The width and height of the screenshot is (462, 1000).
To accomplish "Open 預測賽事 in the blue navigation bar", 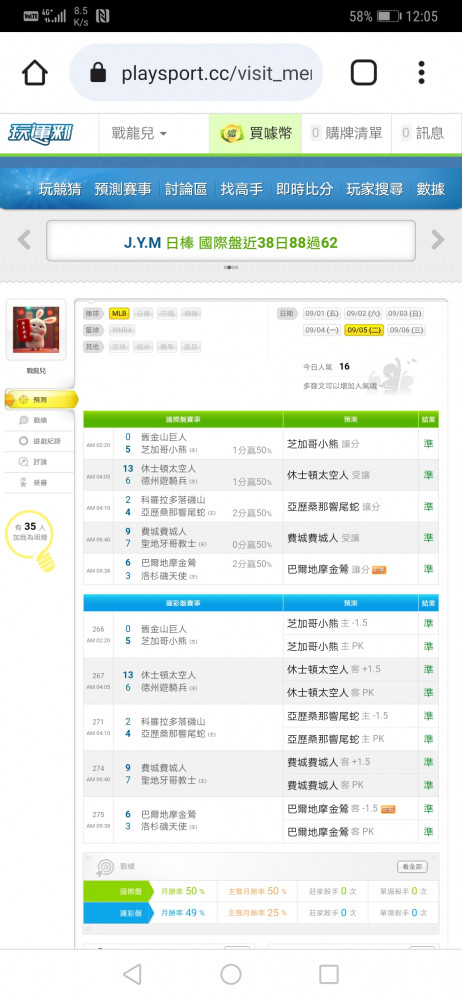I will pyautogui.click(x=123, y=189).
